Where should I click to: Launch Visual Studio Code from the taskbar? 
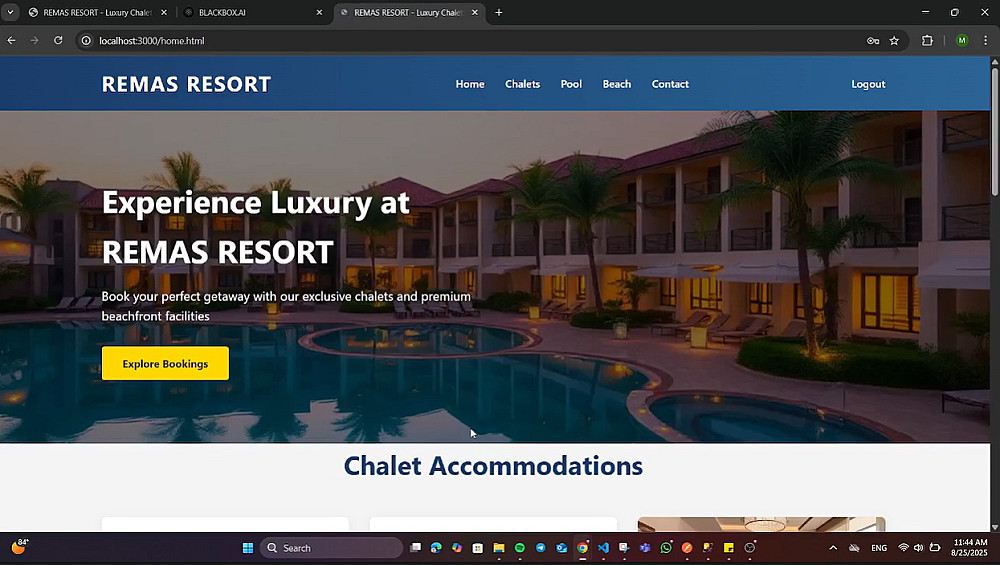(603, 548)
